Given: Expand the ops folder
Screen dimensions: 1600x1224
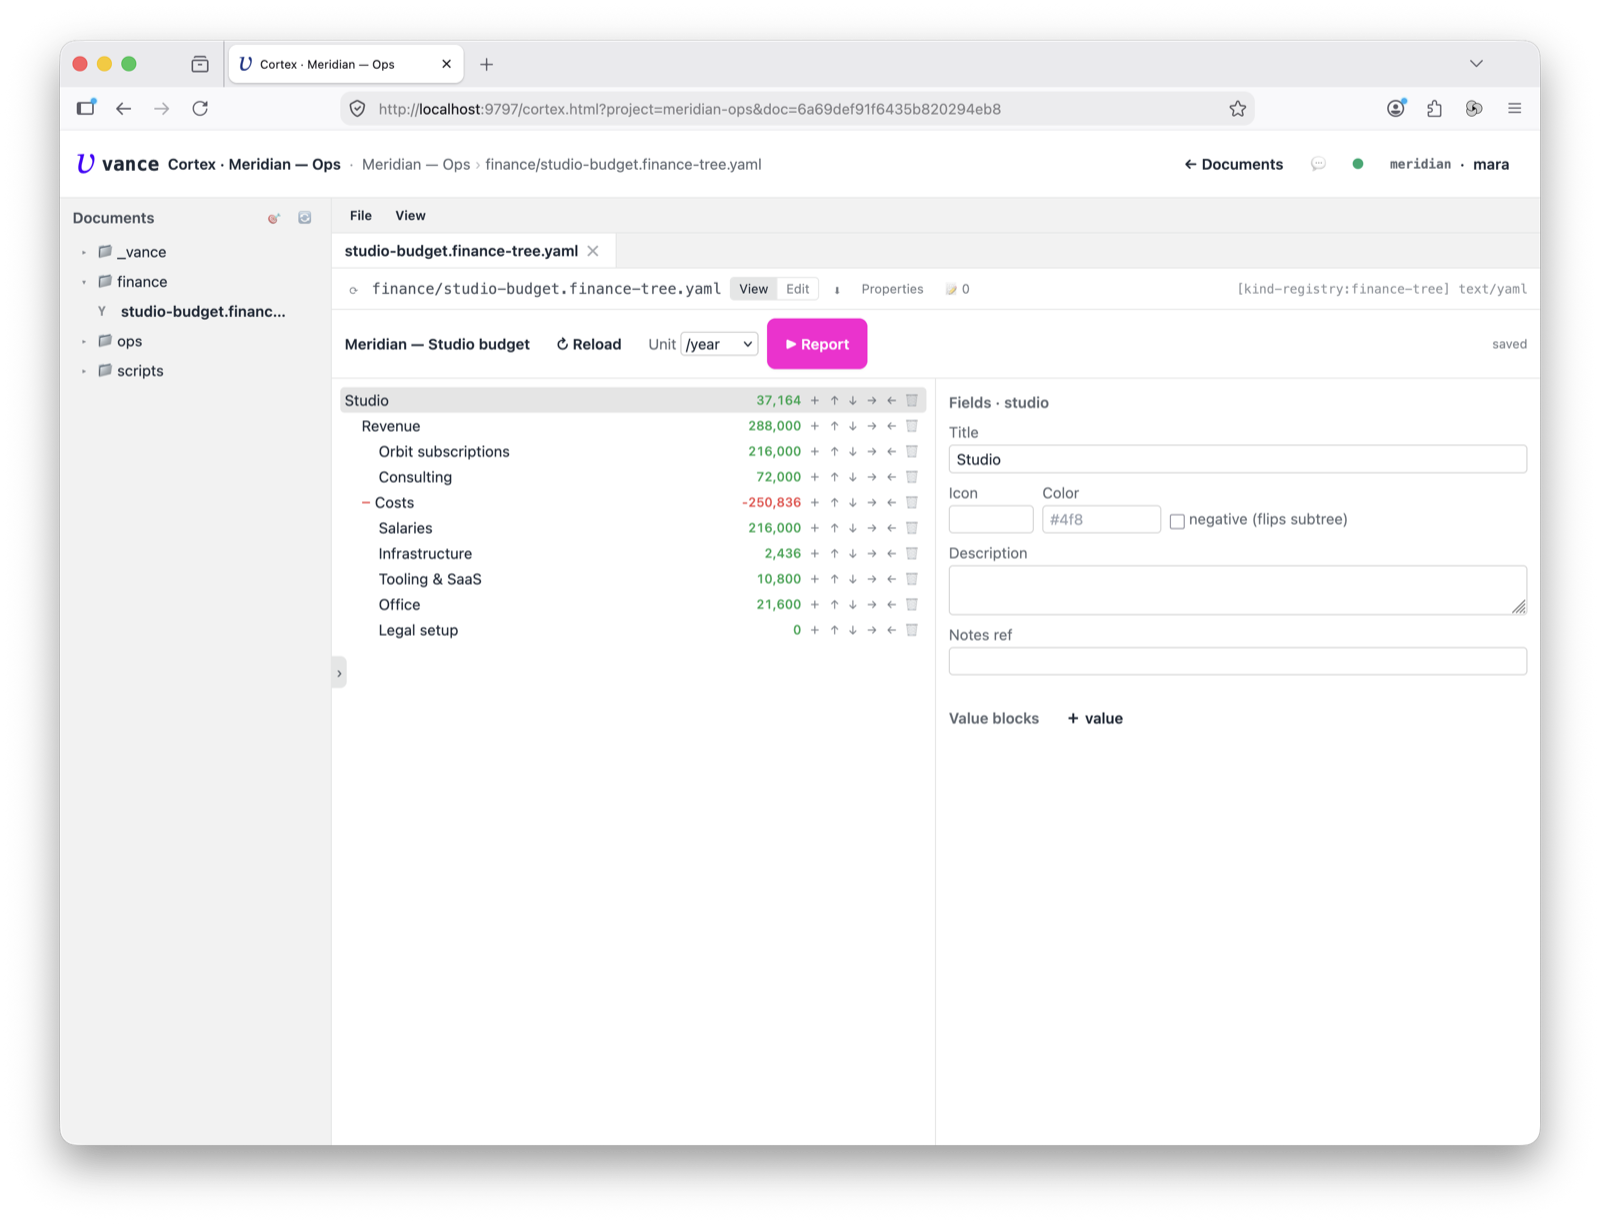Looking at the screenshot, I should (84, 341).
